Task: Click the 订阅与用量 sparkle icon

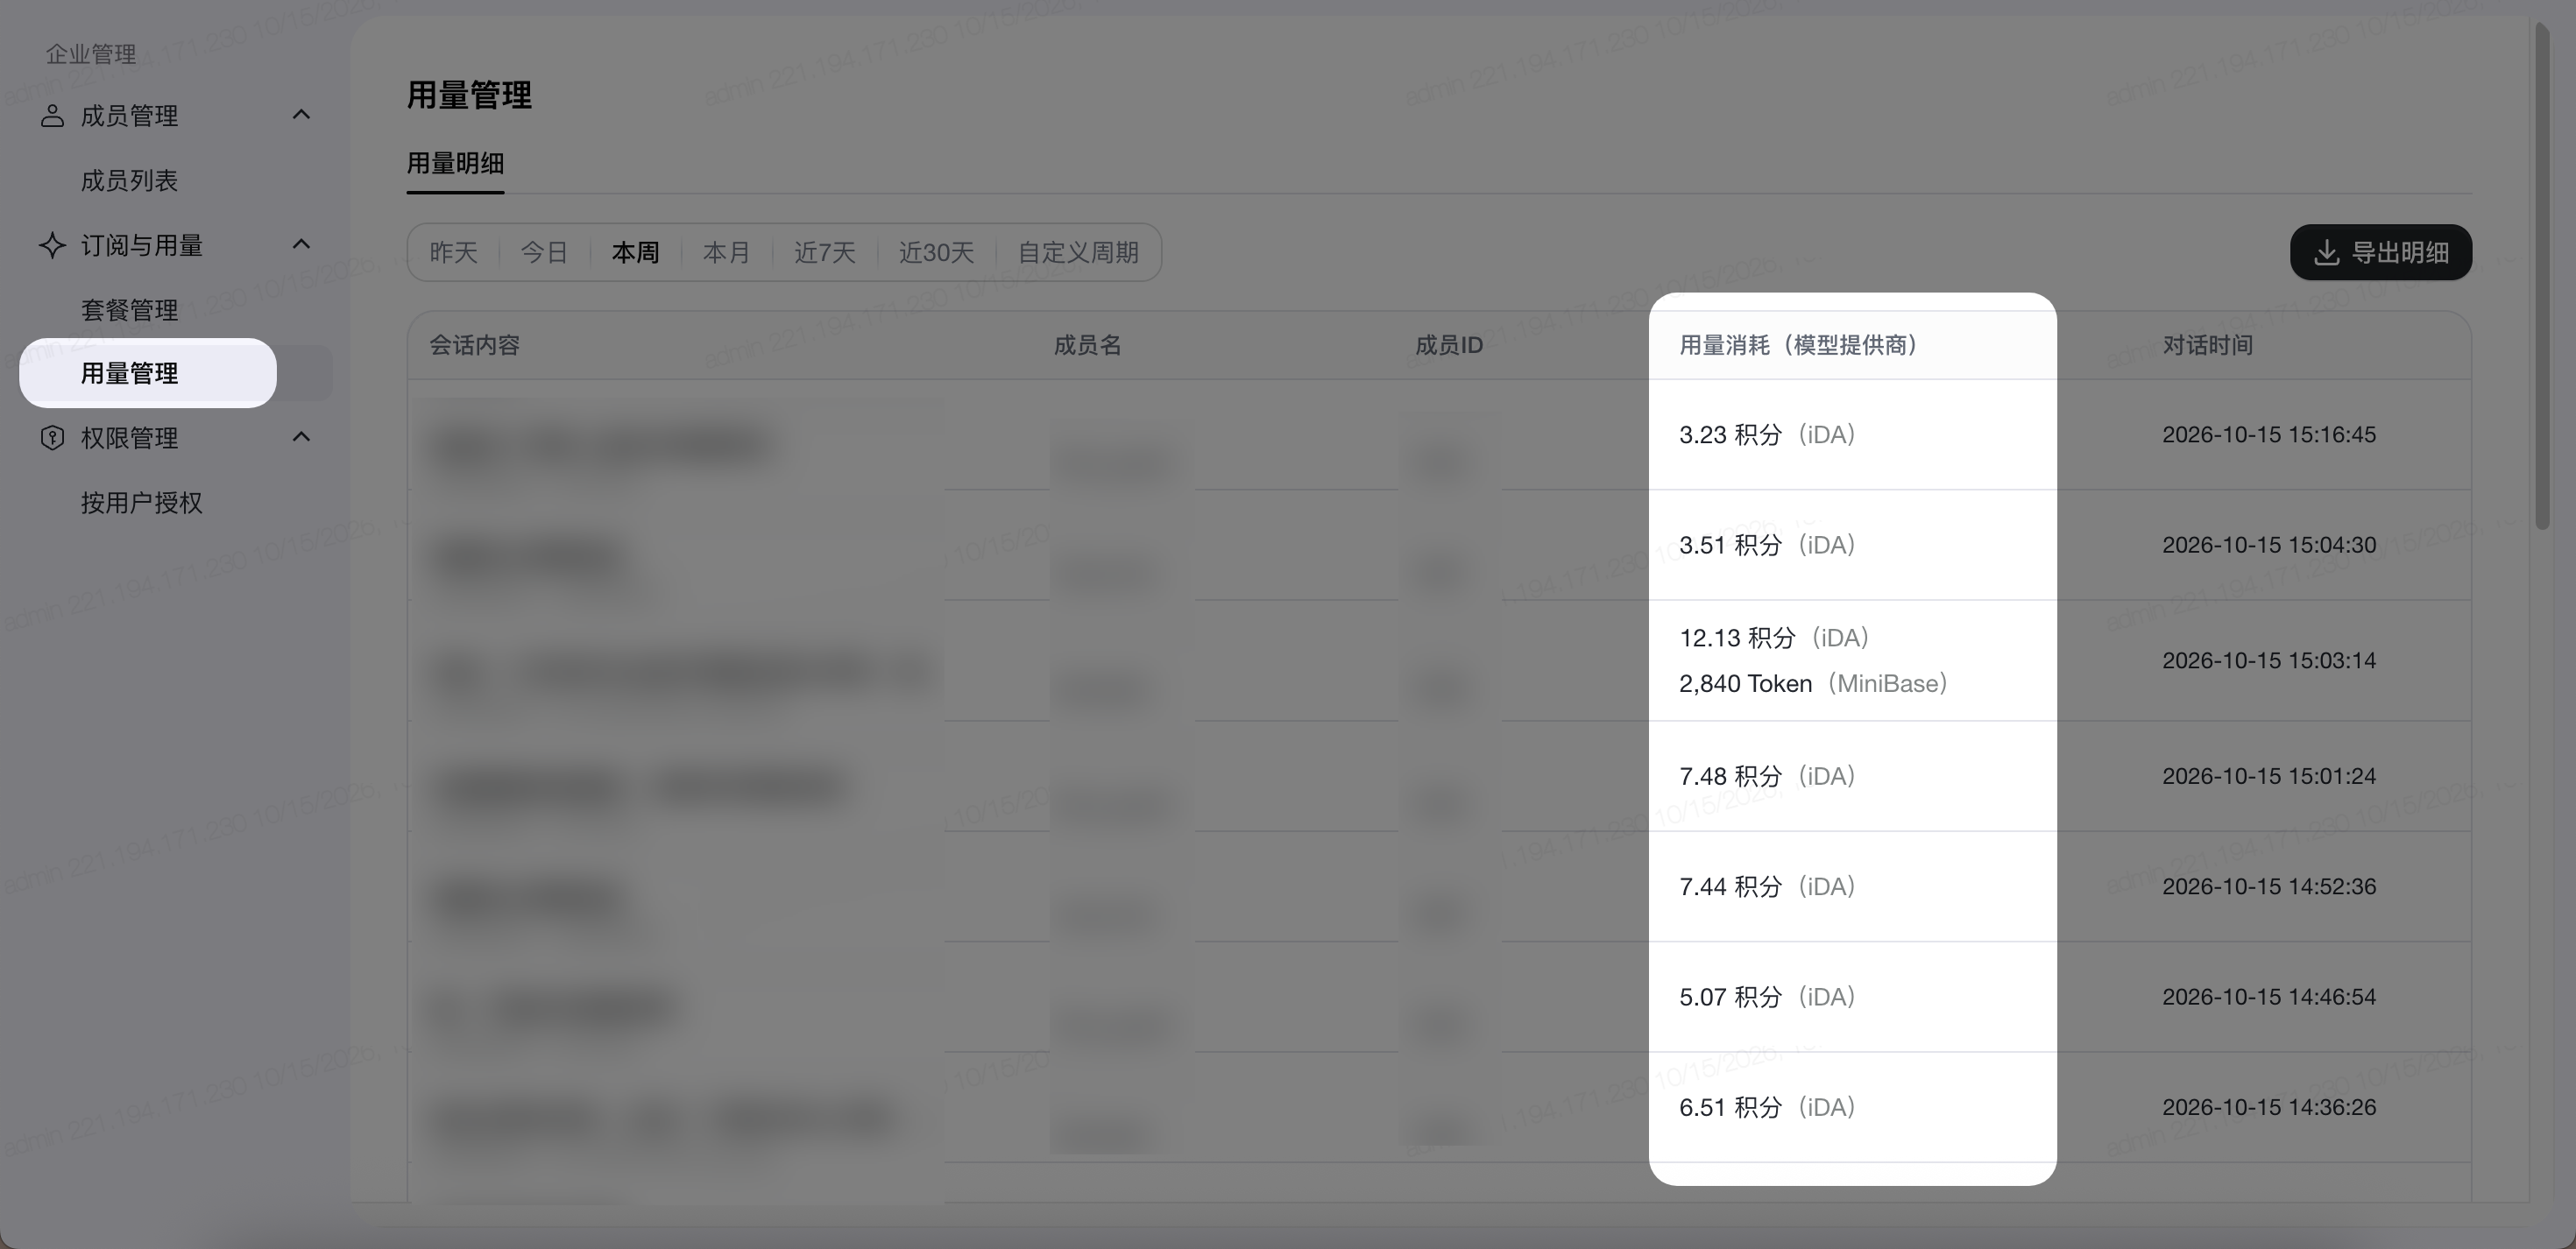Action: tap(52, 245)
